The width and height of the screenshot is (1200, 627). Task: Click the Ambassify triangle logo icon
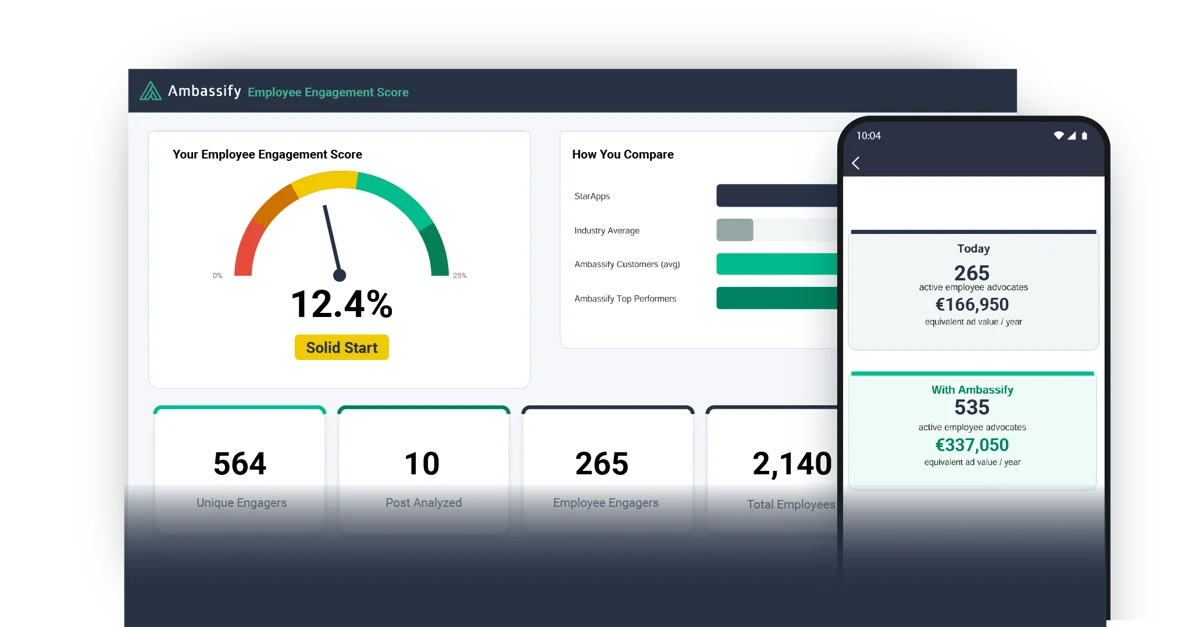tap(150, 91)
